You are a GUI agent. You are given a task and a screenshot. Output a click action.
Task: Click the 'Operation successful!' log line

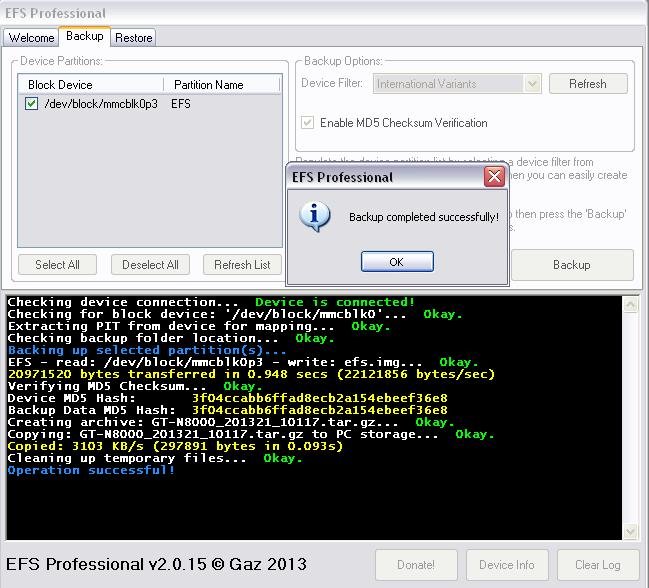pyautogui.click(x=91, y=470)
